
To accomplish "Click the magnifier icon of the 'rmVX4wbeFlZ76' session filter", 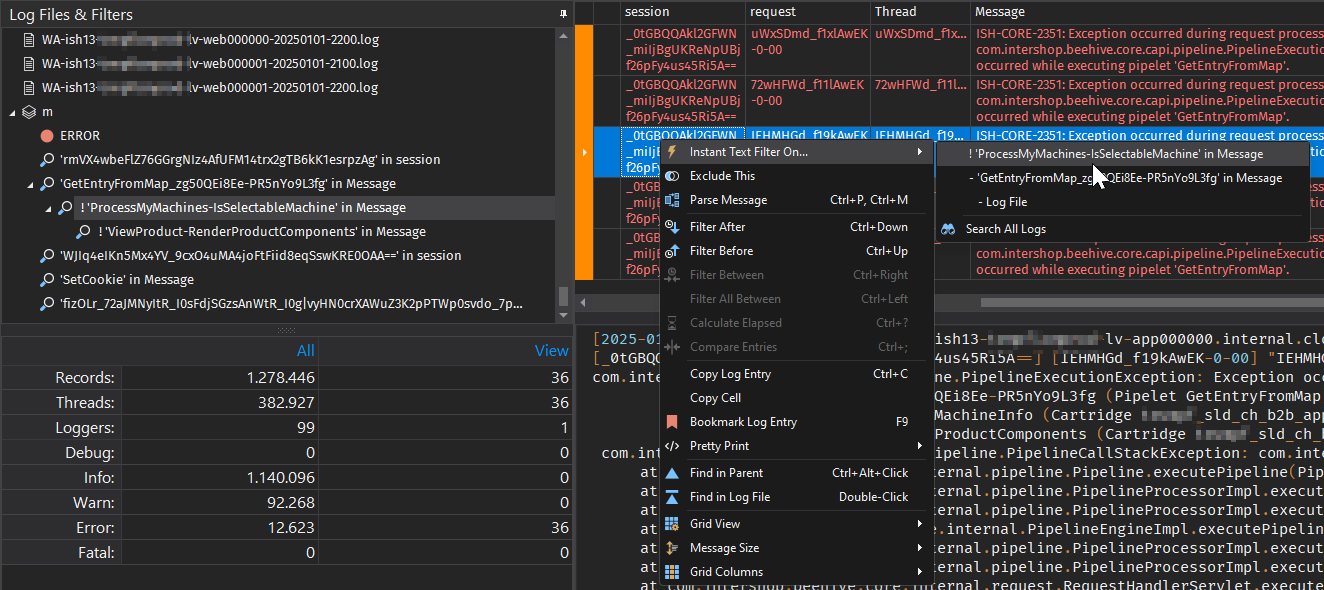I will point(47,160).
